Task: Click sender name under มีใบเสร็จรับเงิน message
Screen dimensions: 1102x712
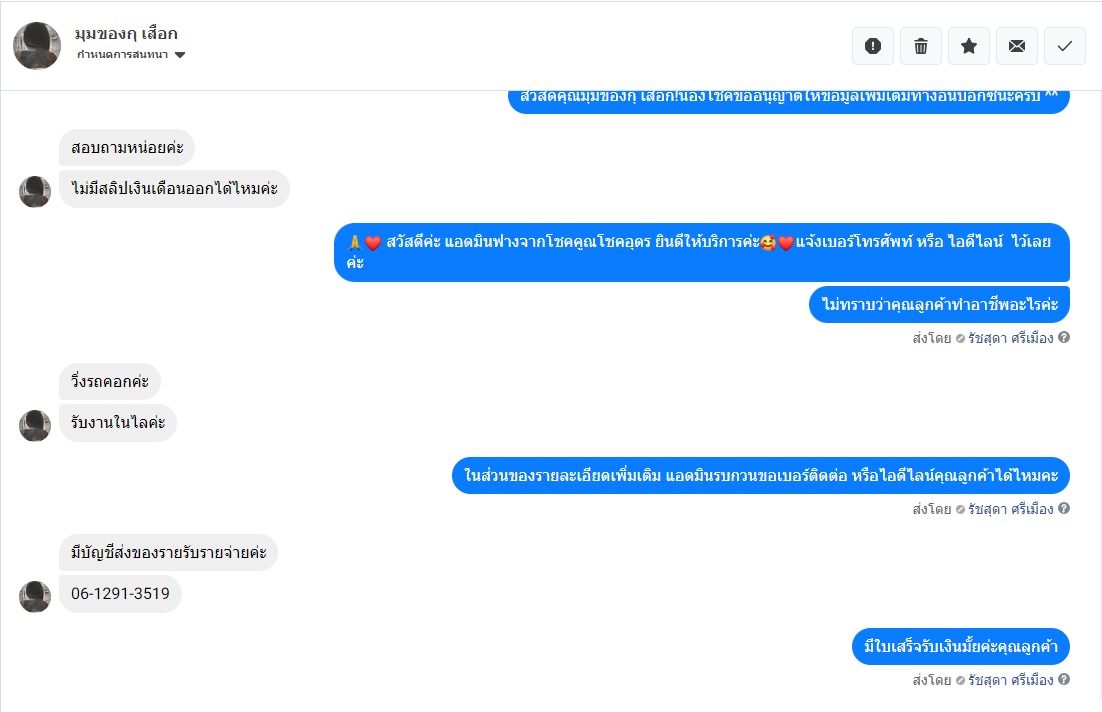Action: point(1011,680)
